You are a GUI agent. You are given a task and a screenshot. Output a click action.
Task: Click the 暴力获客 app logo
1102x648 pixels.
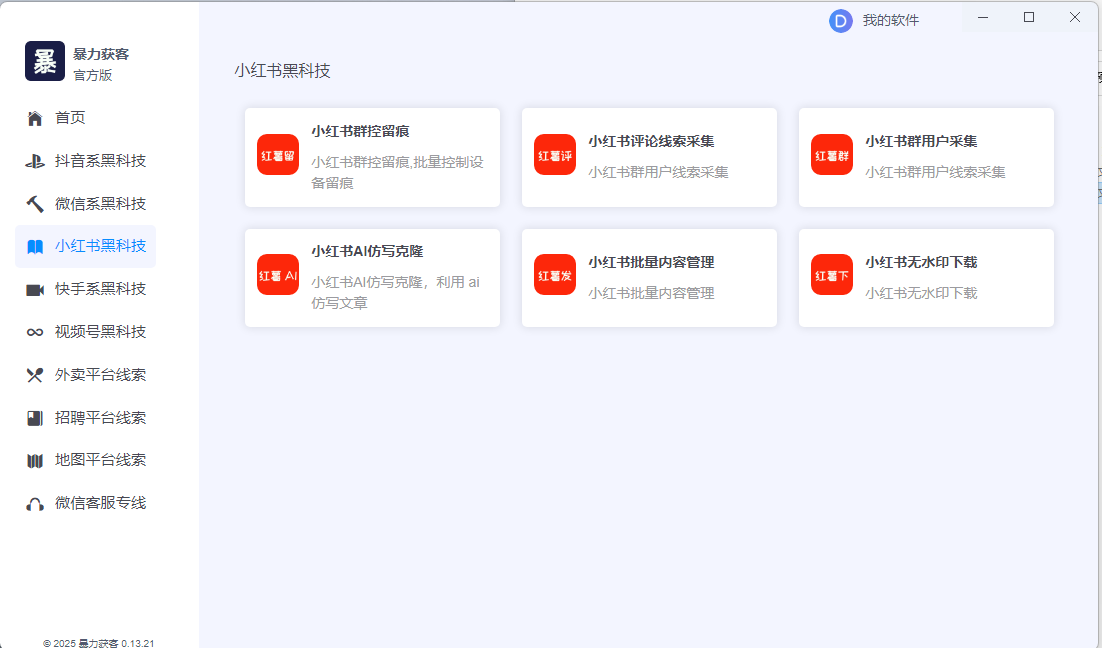coord(45,61)
